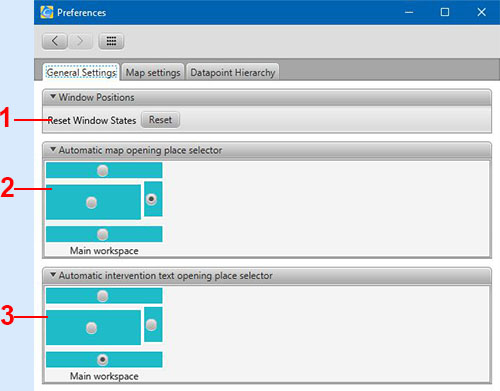Viewport: 500px width, 391px height.
Task: Click the back navigation arrow button
Action: click(x=55, y=41)
